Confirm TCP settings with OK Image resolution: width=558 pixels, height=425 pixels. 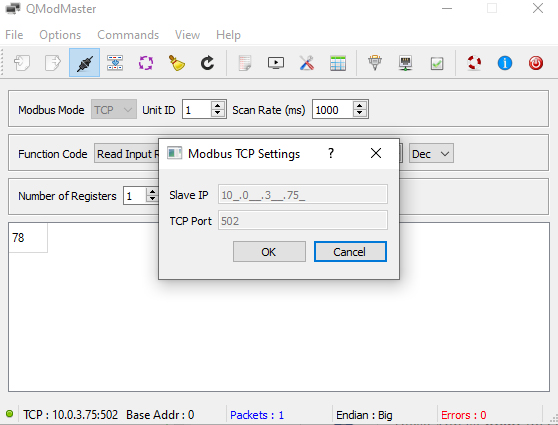(x=269, y=252)
